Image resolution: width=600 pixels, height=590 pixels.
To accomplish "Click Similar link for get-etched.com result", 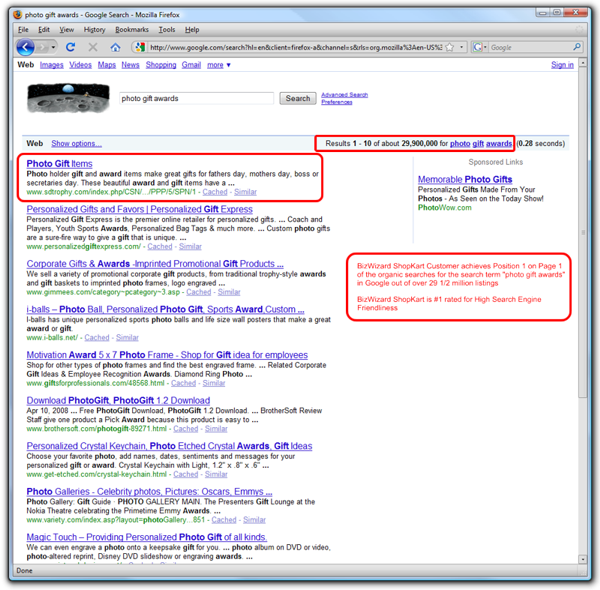I will [216, 474].
